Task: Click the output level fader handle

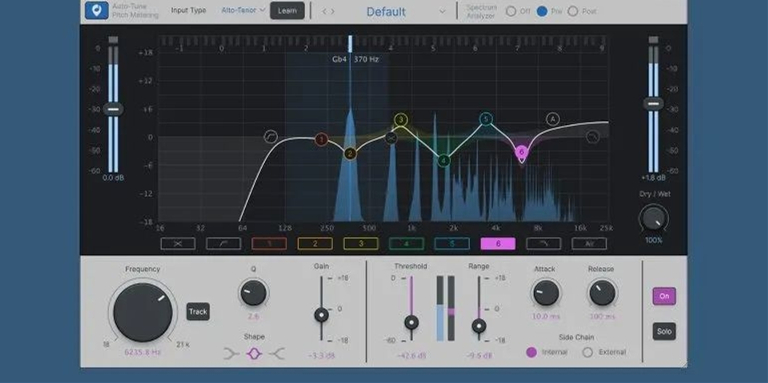Action: [653, 103]
